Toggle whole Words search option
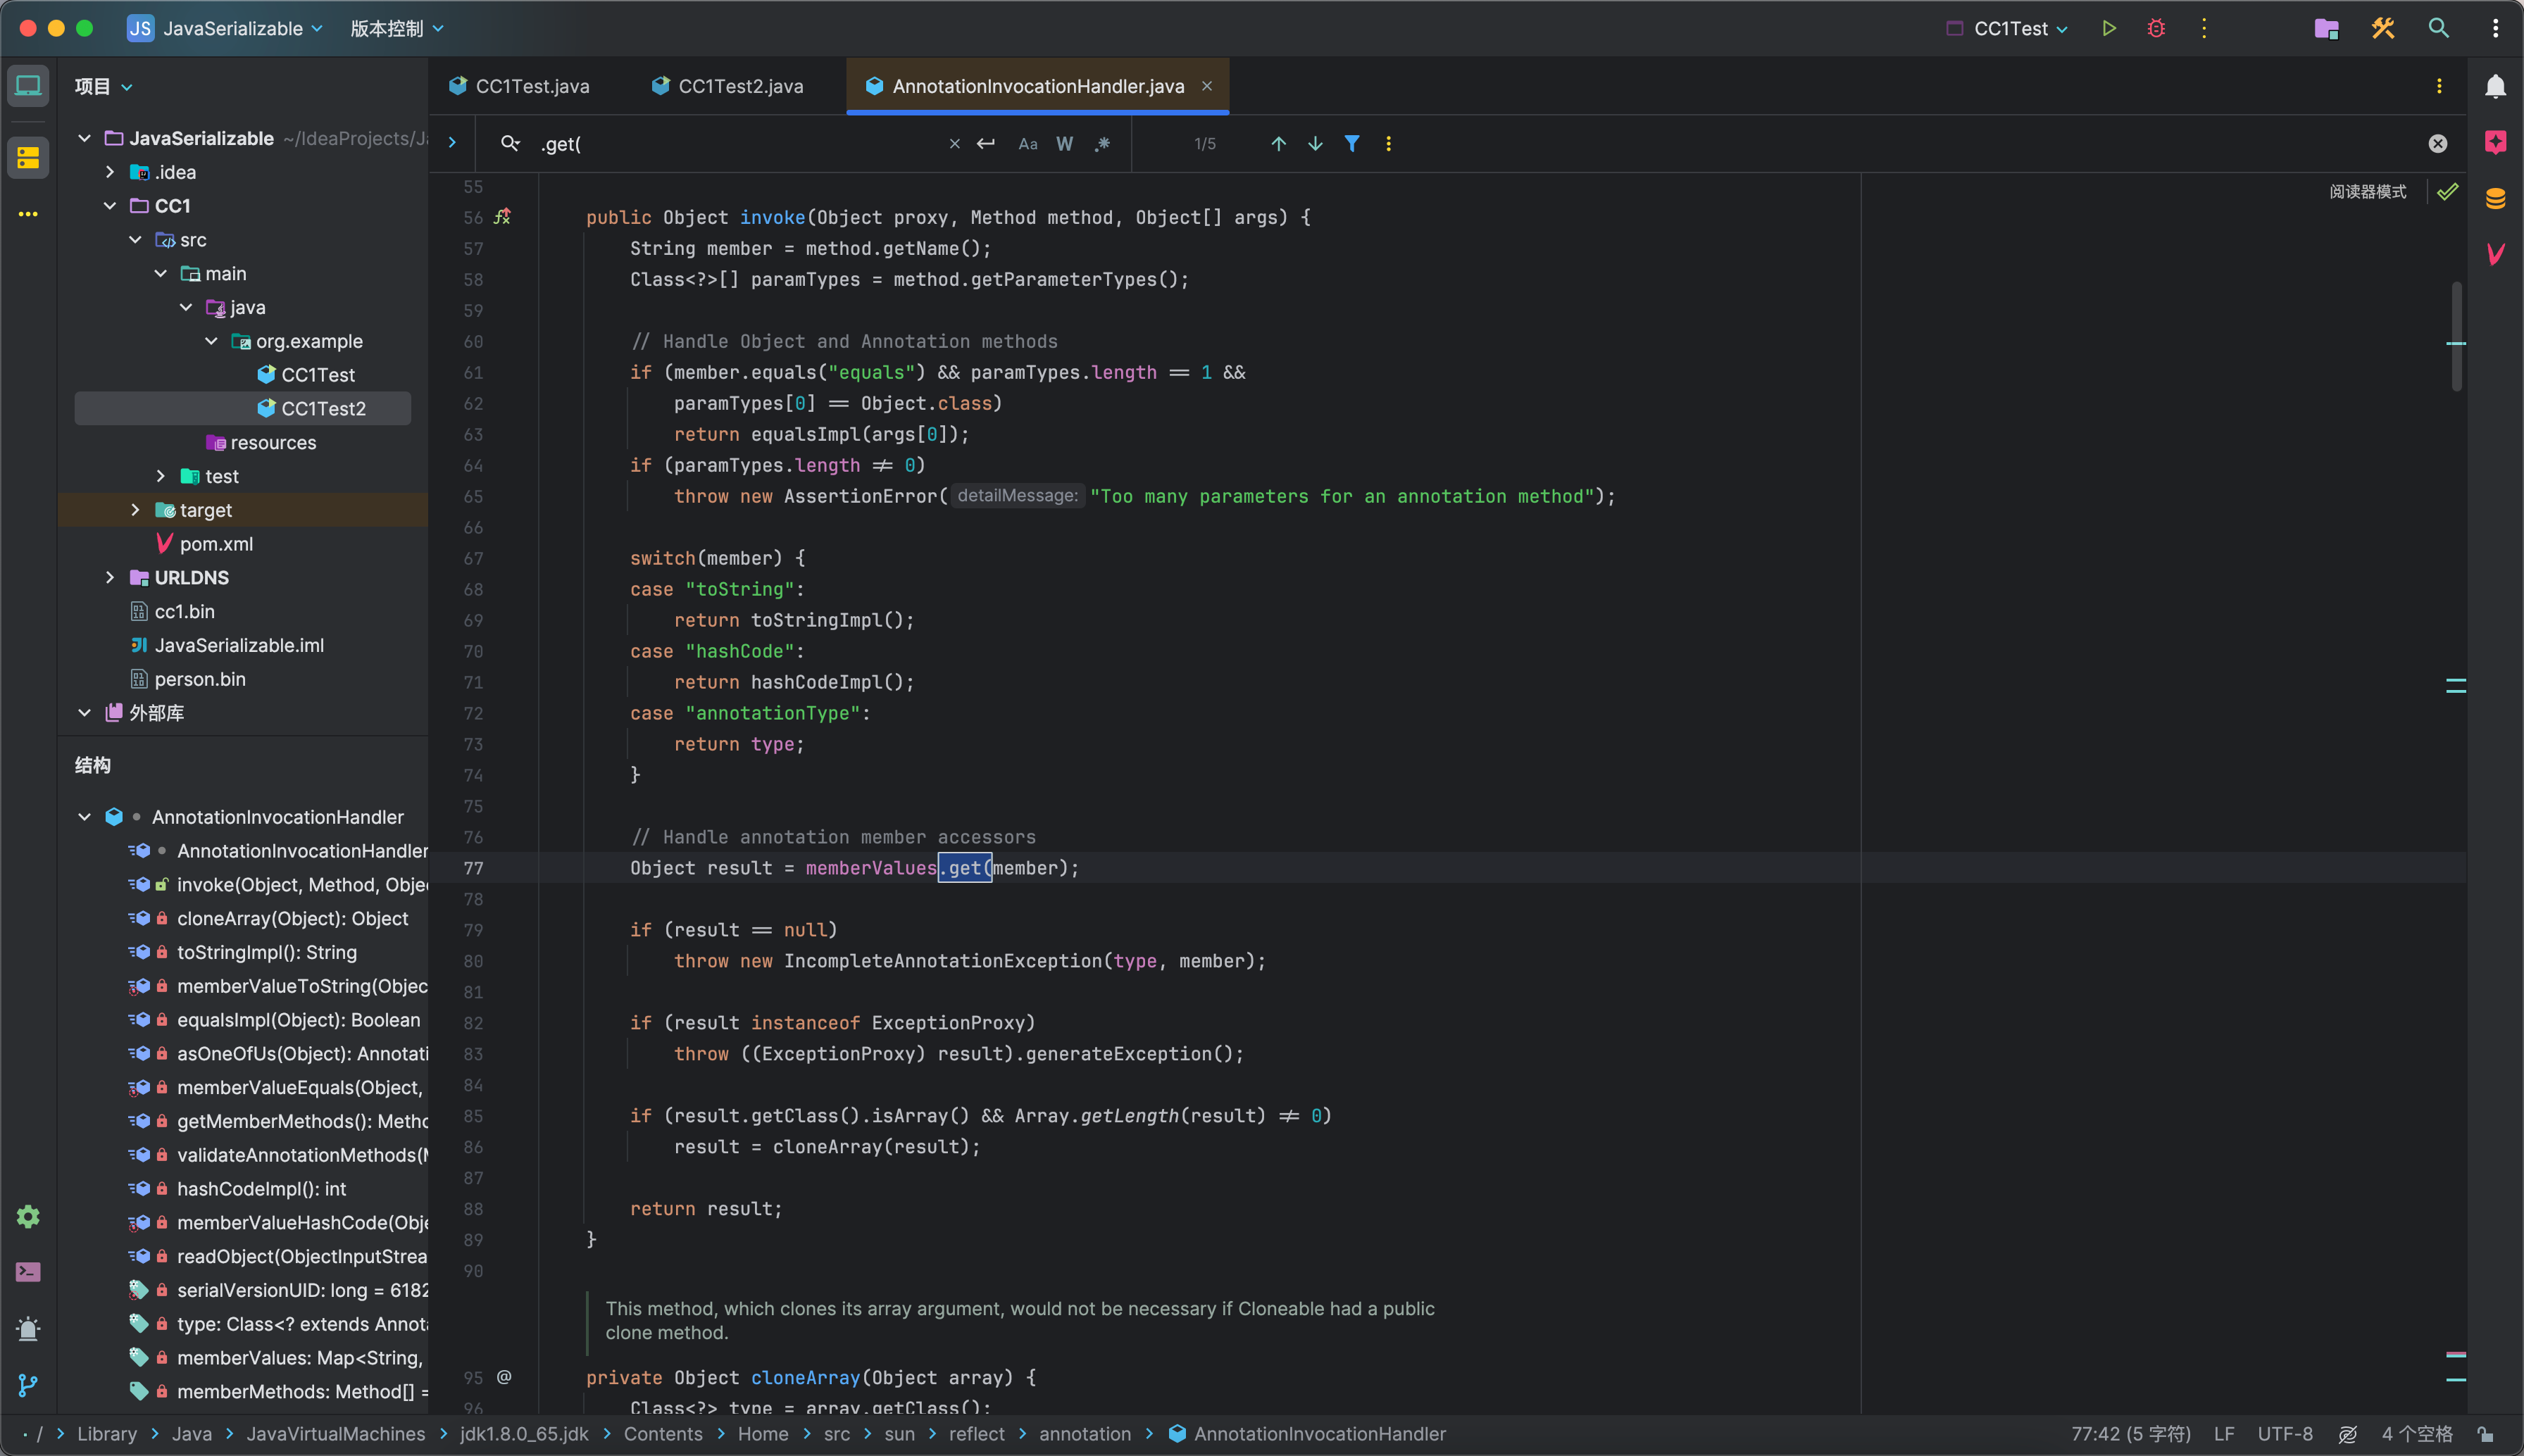Screen dimensions: 2524x1456 (1065, 144)
